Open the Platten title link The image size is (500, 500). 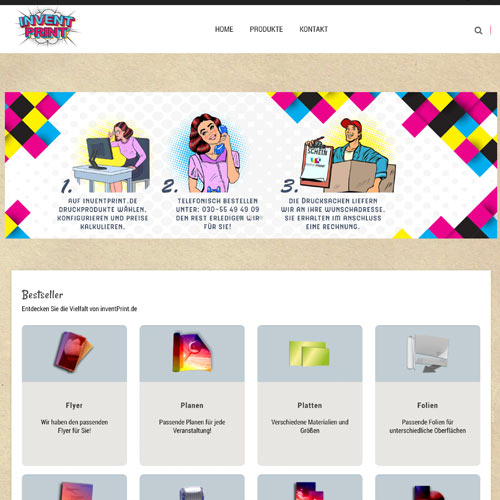(x=310, y=405)
